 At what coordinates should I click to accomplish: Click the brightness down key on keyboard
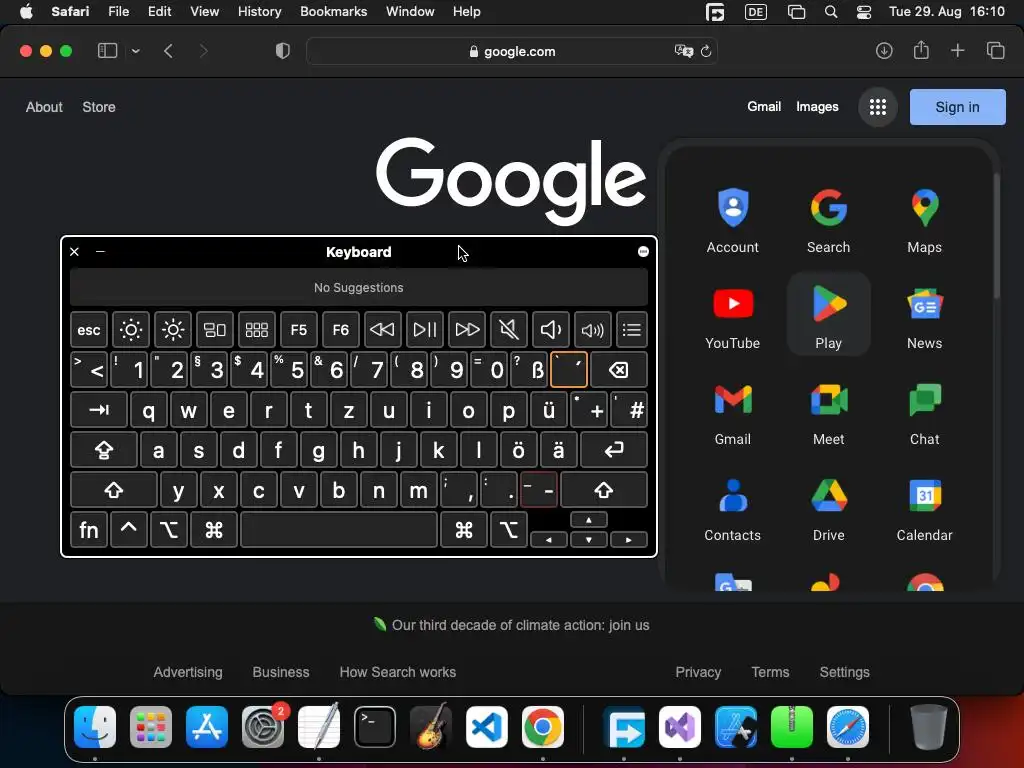pyautogui.click(x=131, y=330)
